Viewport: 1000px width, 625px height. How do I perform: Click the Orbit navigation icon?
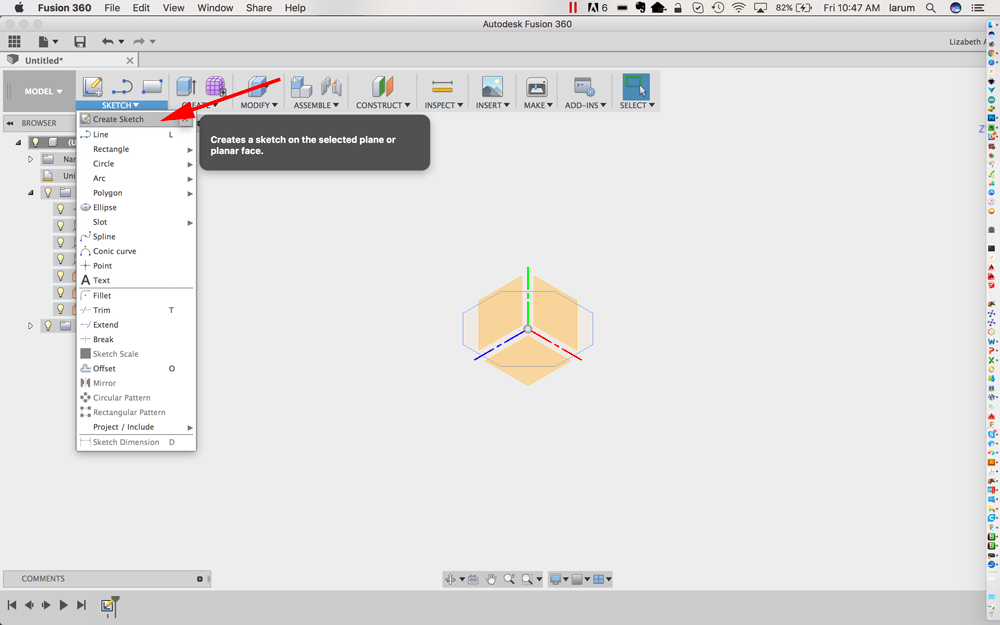(x=450, y=579)
